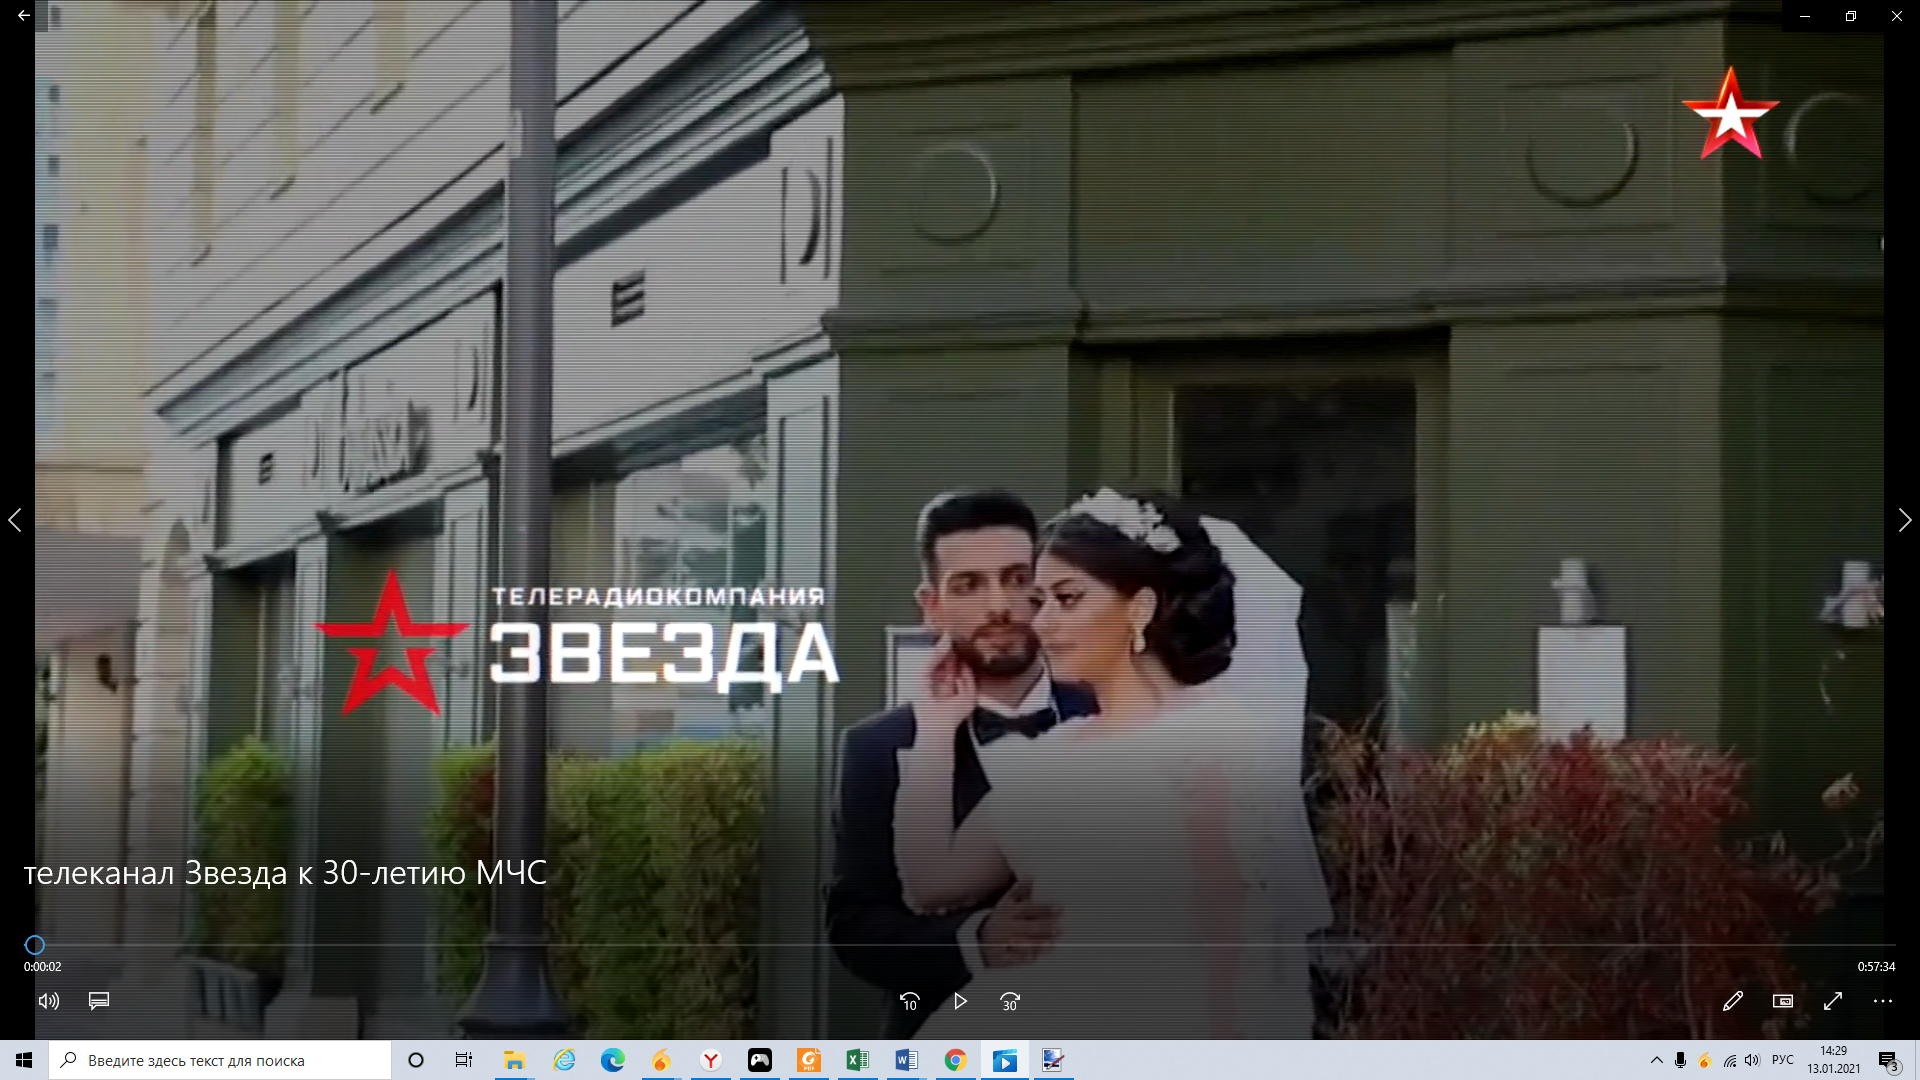Open Task View on the taskbar
The image size is (1920, 1080).
pyautogui.click(x=464, y=1060)
